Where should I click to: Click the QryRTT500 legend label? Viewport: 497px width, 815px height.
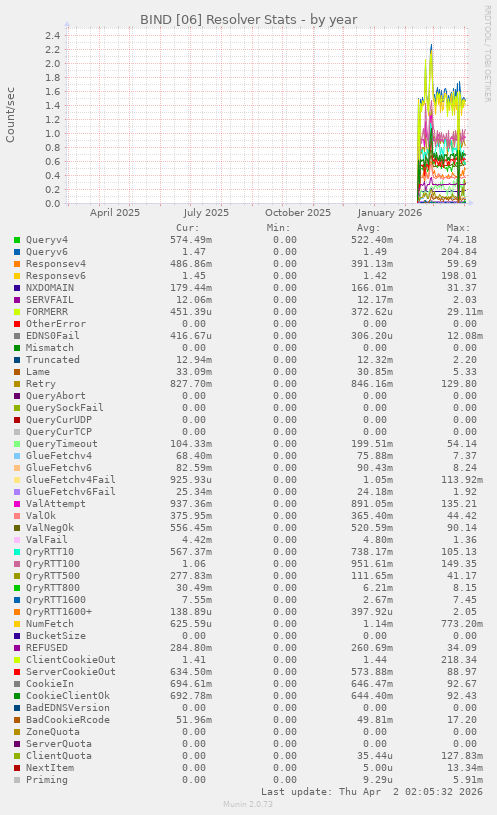pos(53,576)
